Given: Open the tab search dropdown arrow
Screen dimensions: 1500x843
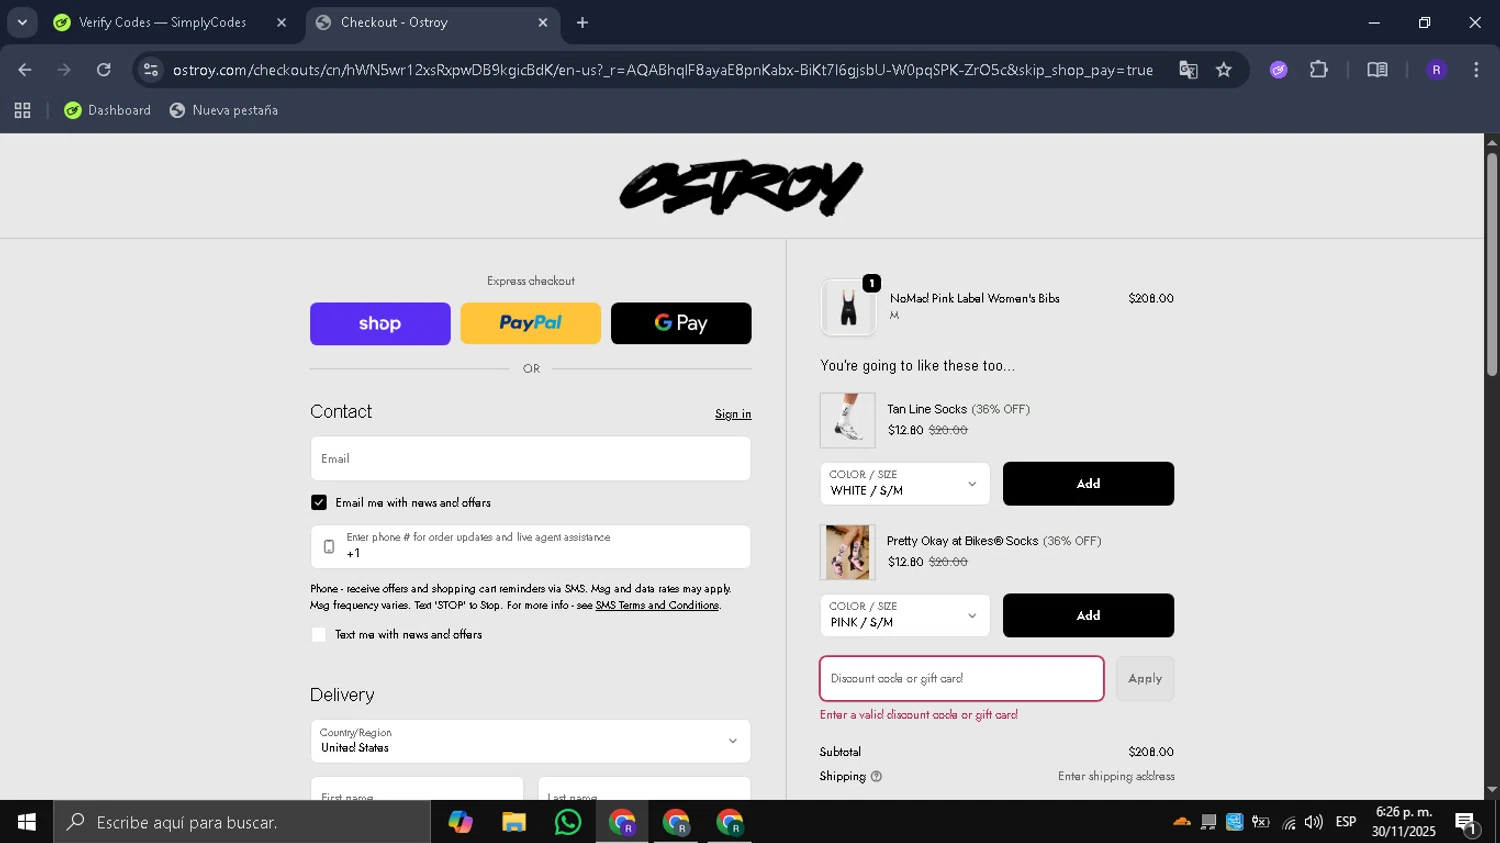Looking at the screenshot, I should pos(22,22).
